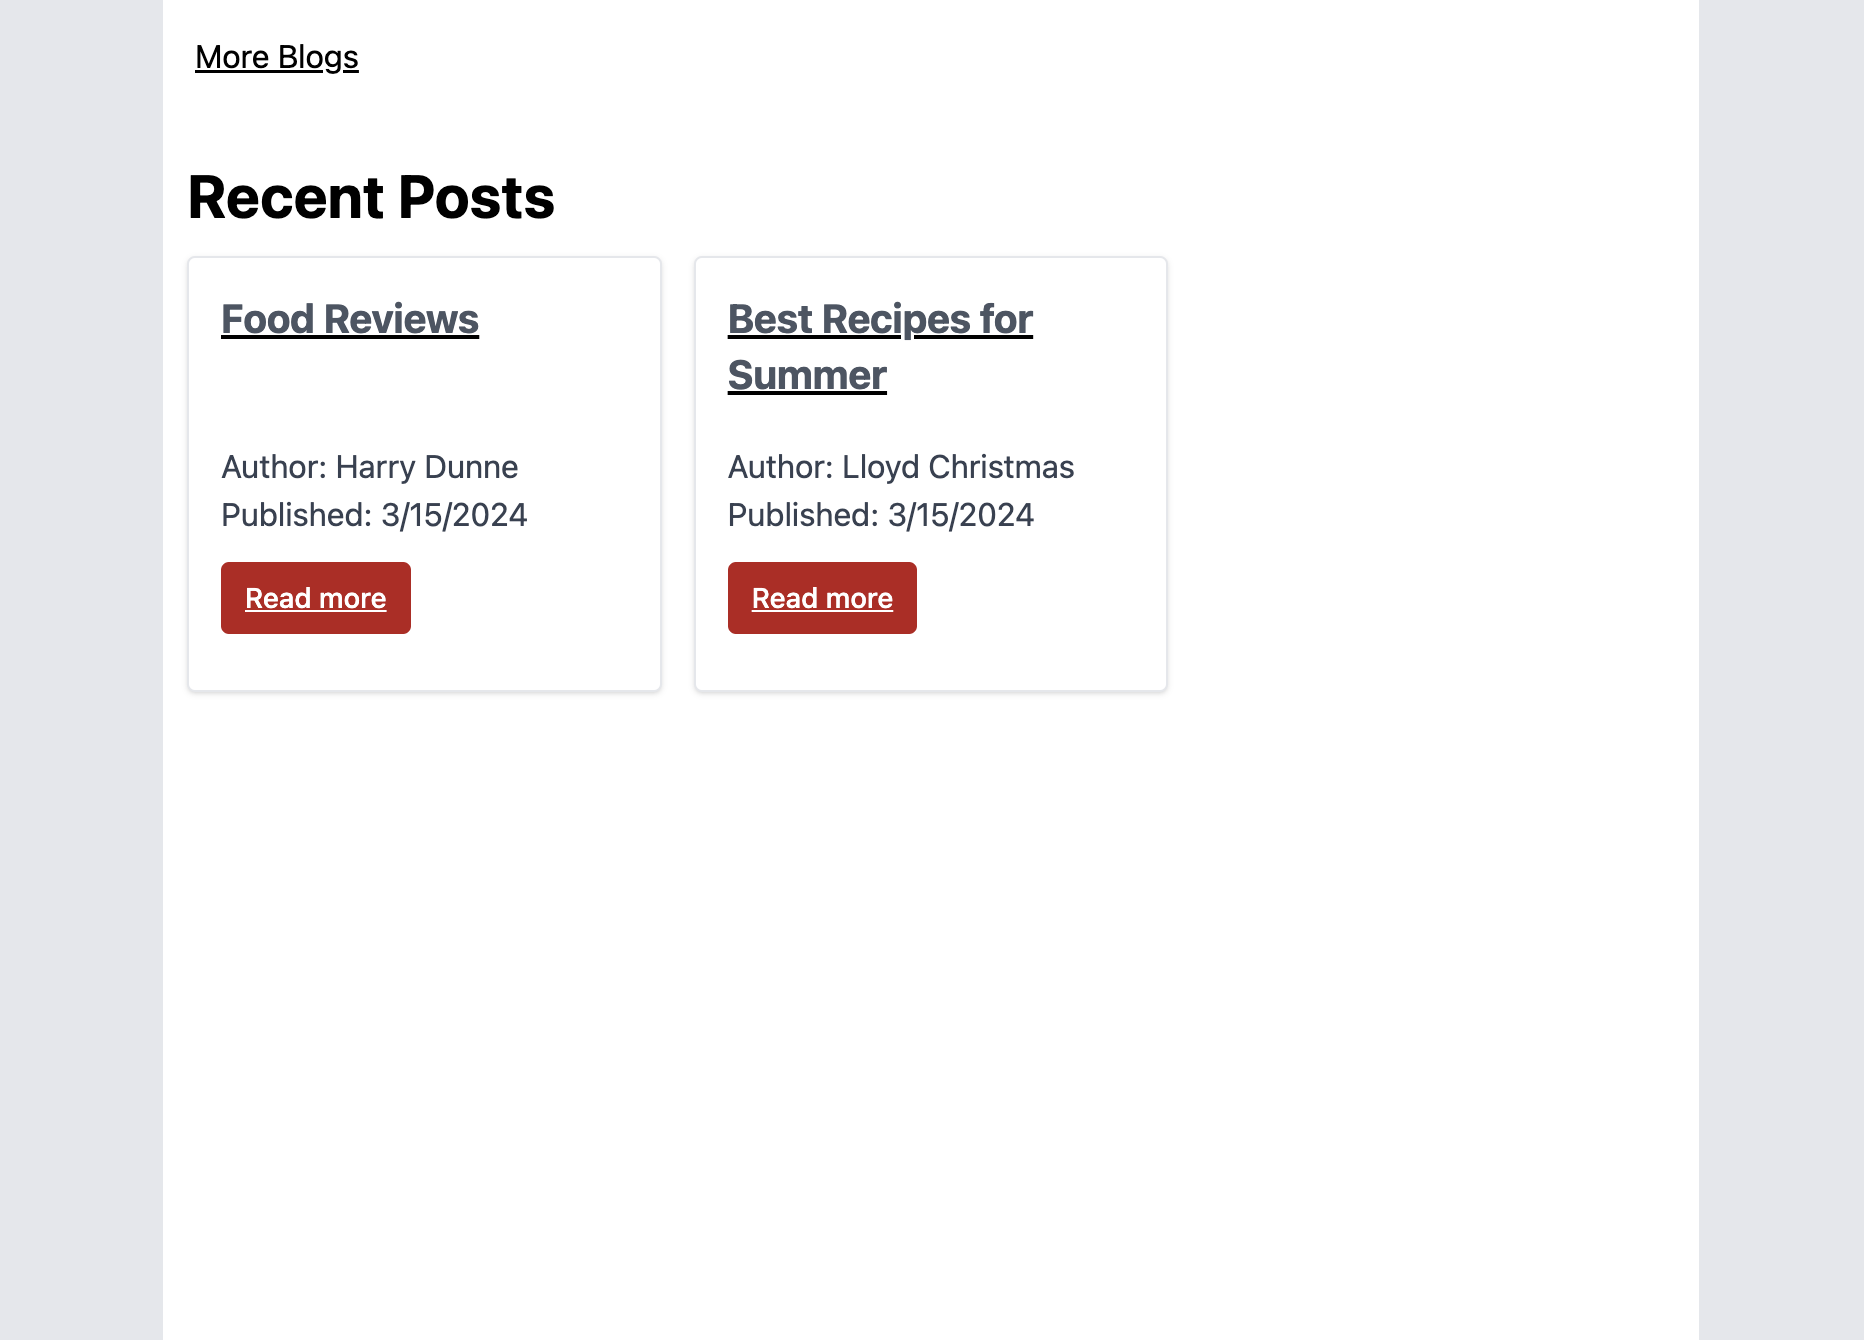
Task: Select the Author: Harry Dunne text
Action: [369, 467]
